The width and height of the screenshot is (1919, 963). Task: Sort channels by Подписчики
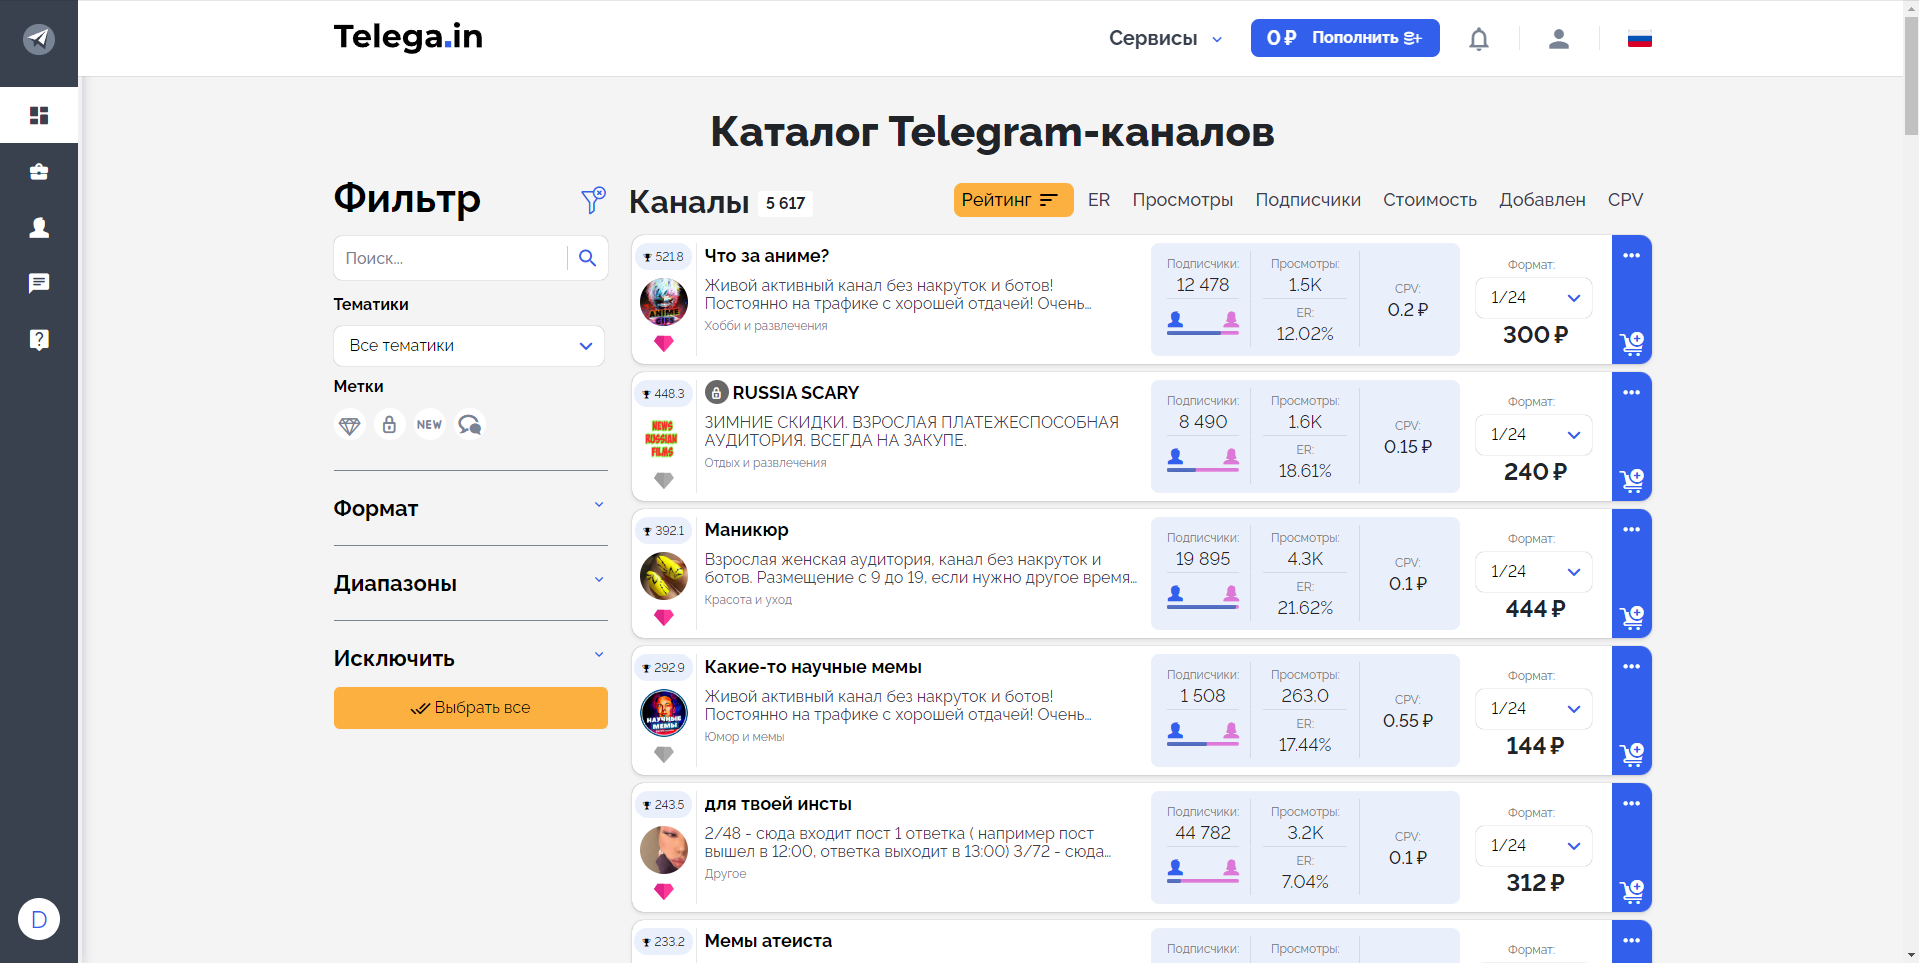coord(1308,200)
